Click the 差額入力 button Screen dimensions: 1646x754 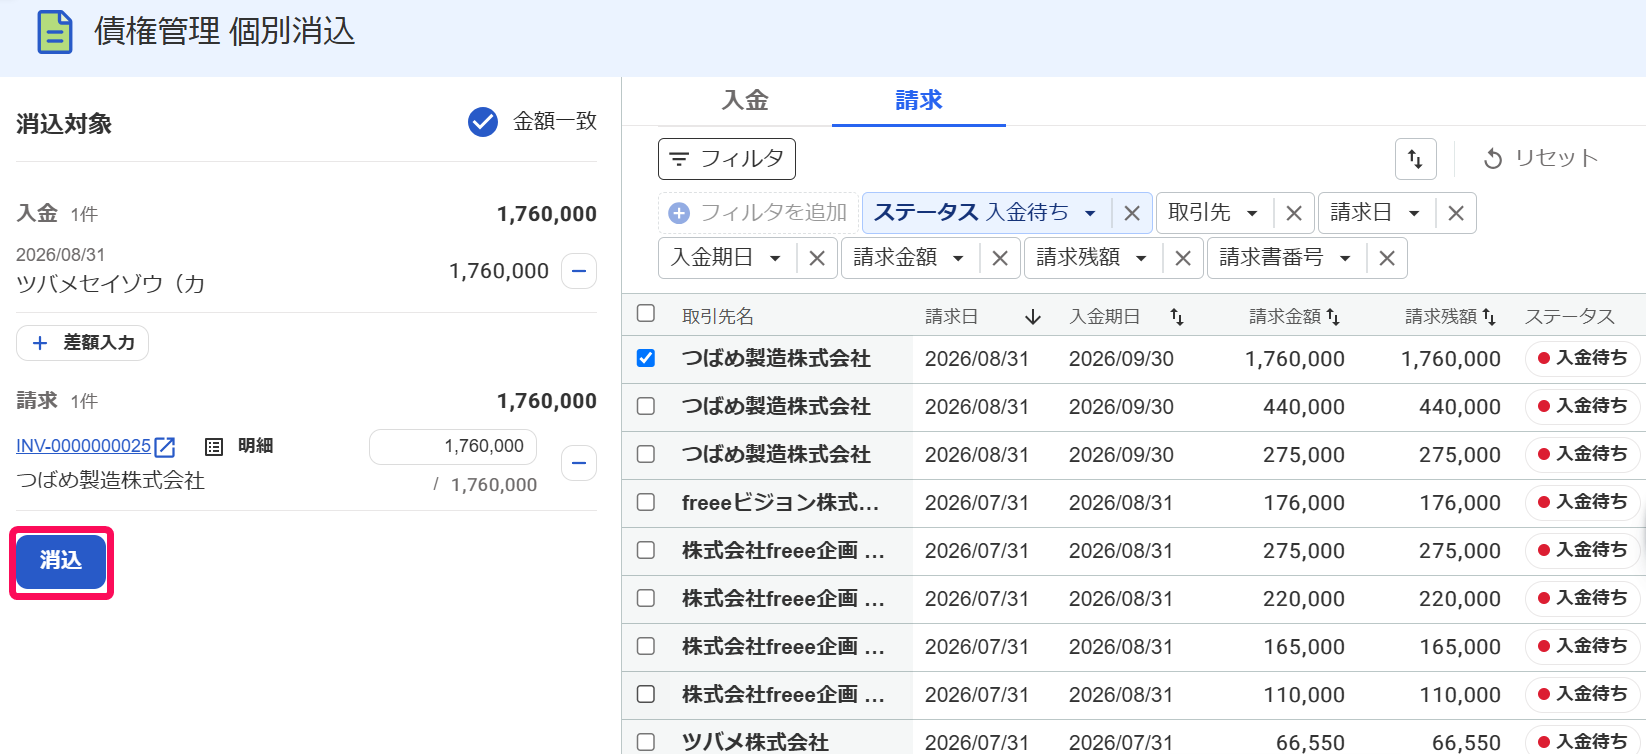tap(82, 343)
